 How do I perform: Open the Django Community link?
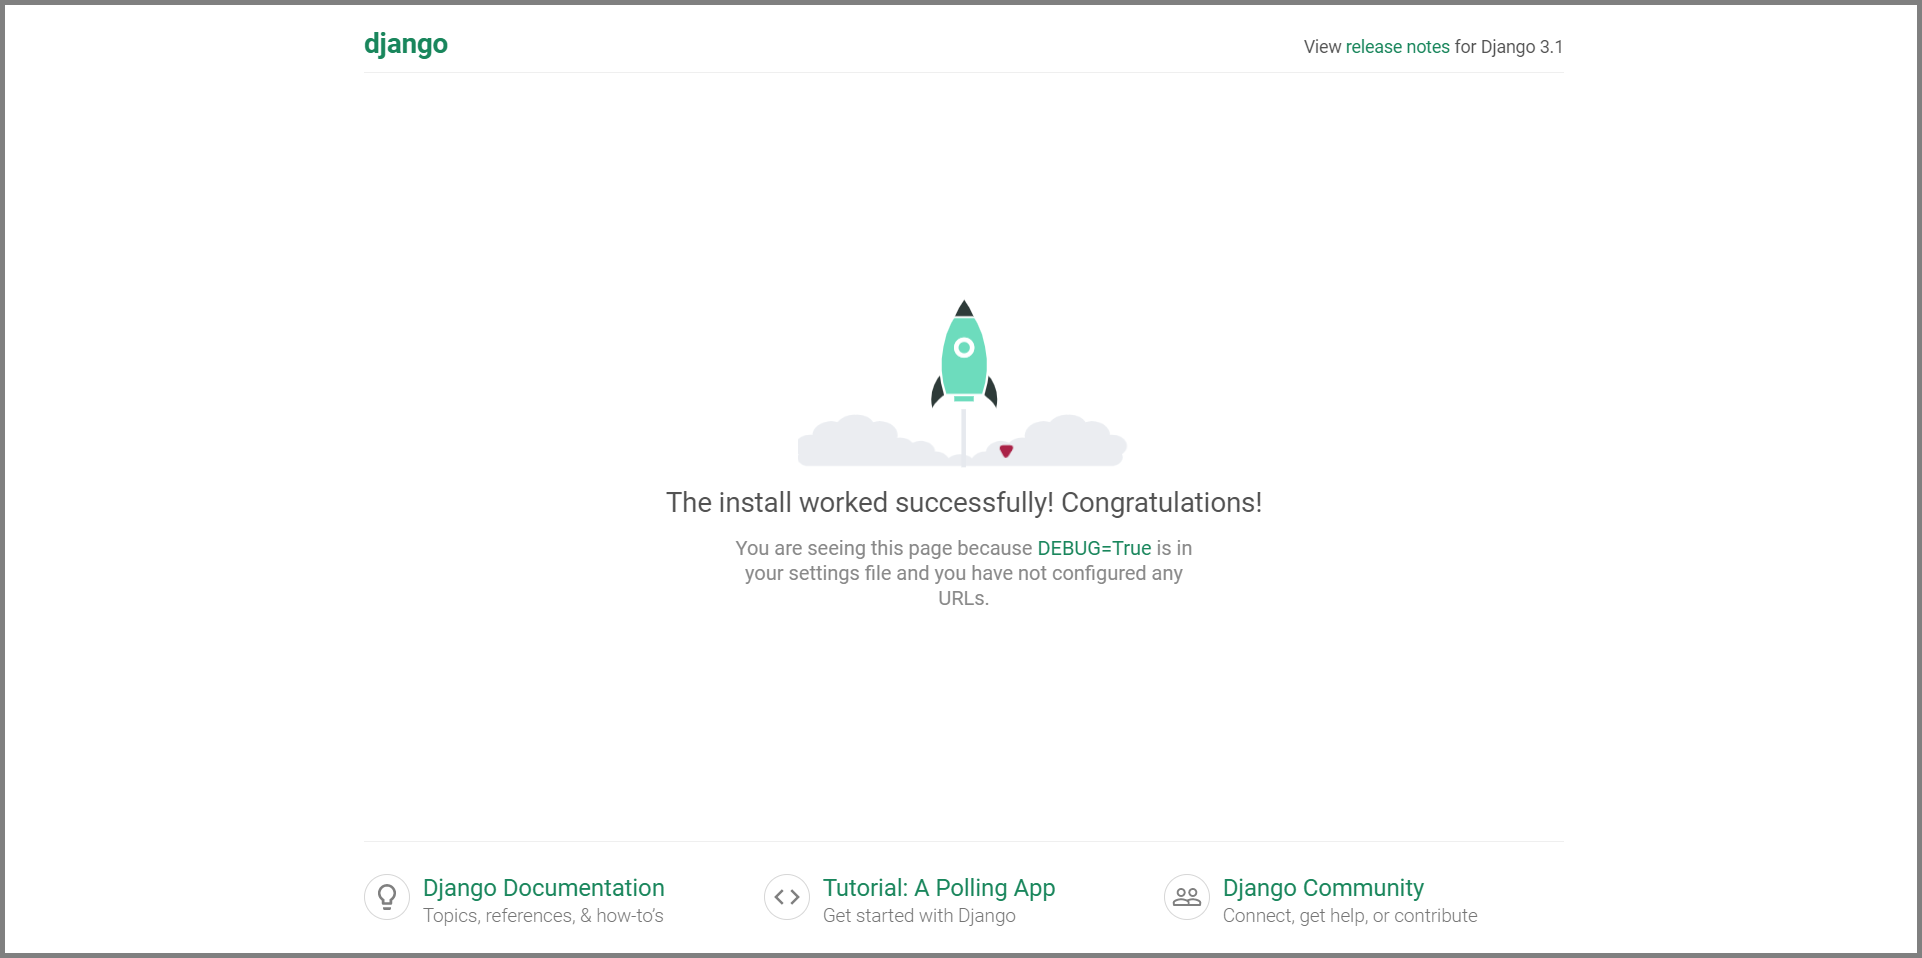pyautogui.click(x=1323, y=888)
